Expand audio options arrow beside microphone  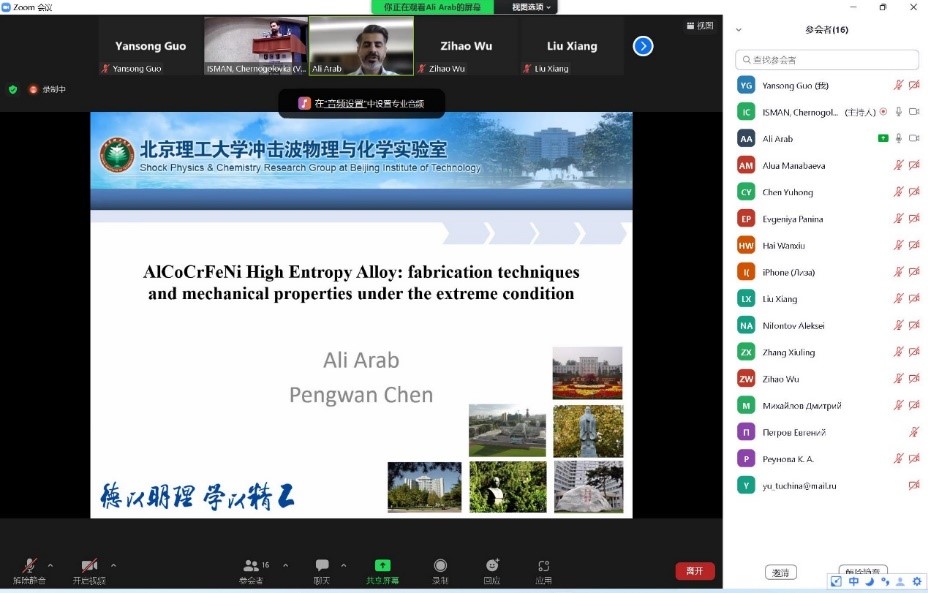[51, 565]
